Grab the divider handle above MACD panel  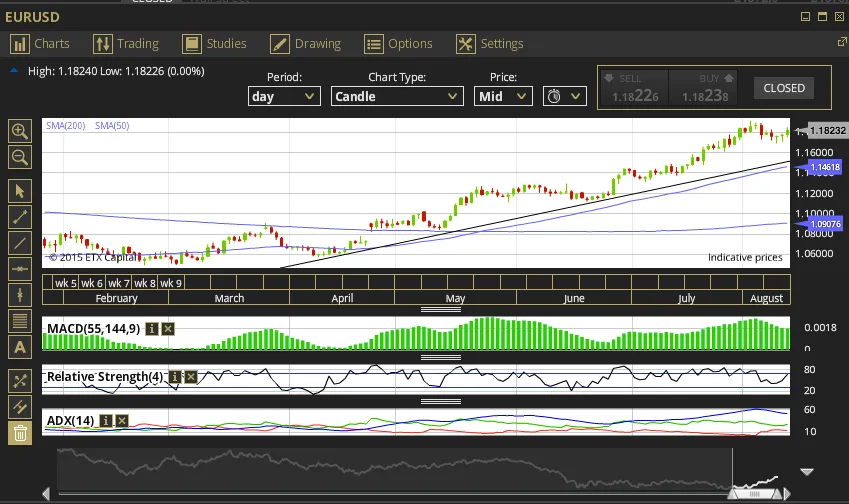tap(441, 310)
